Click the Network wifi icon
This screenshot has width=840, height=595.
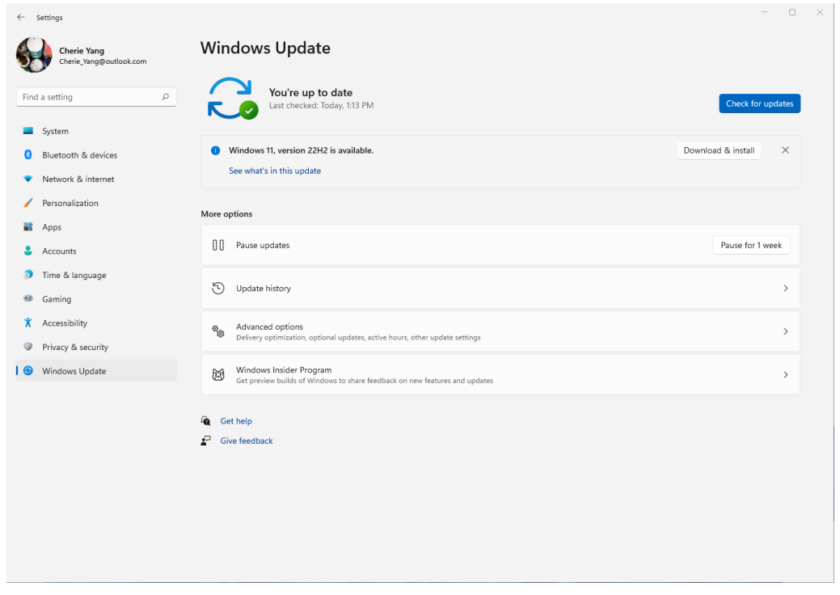(28, 179)
